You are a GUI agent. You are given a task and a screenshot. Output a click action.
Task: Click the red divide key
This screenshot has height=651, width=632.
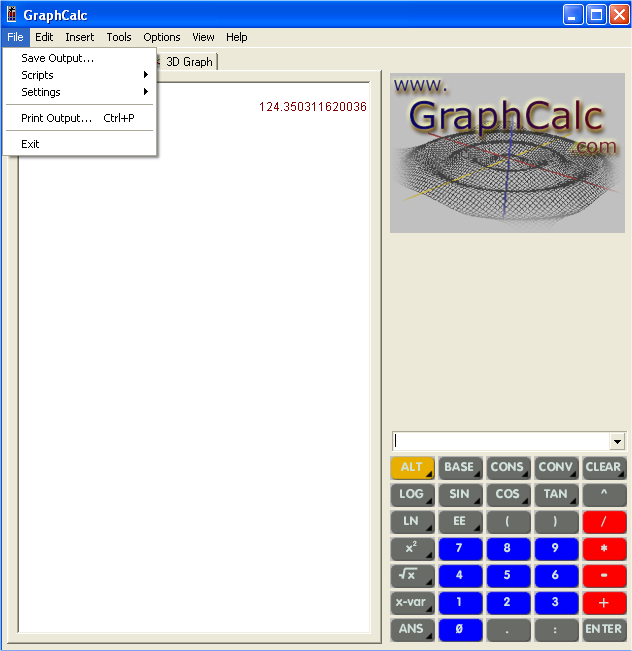pyautogui.click(x=604, y=522)
